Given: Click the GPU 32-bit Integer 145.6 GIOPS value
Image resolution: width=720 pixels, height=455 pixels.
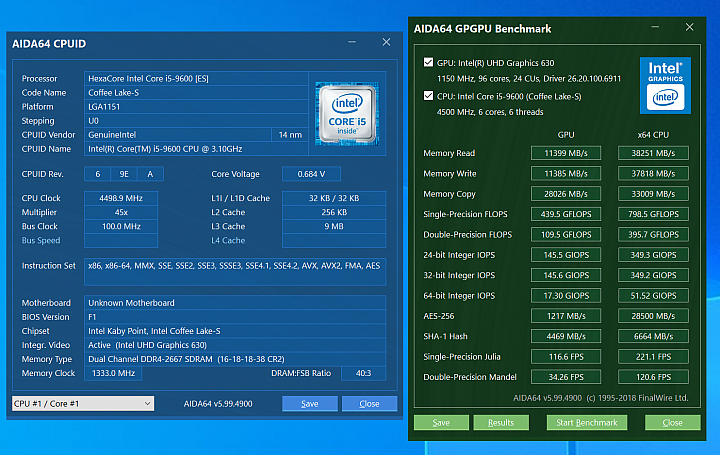Looking at the screenshot, I should (566, 275).
